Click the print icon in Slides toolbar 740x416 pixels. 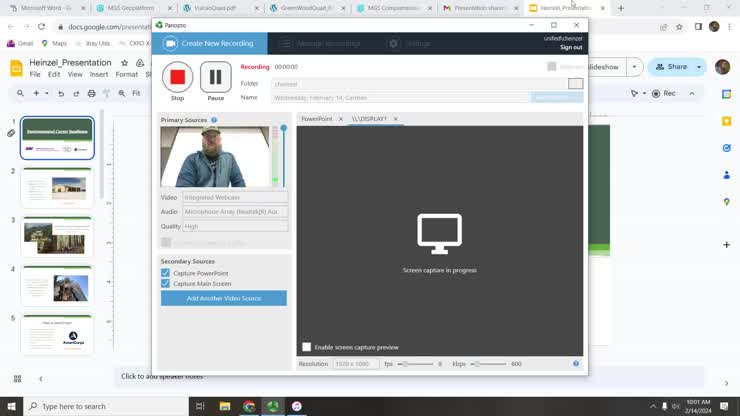coord(91,93)
